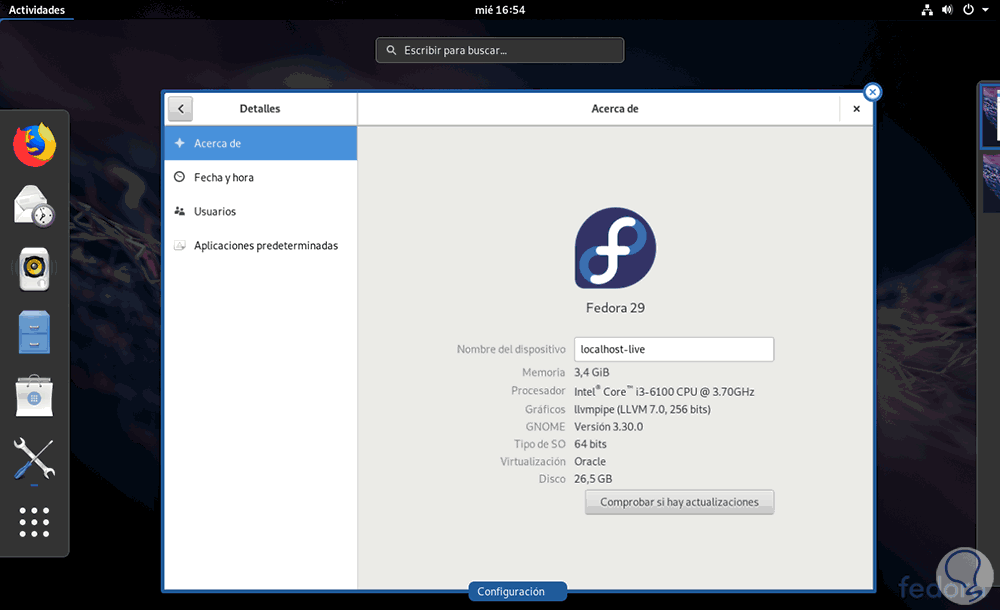Viewport: 1000px width, 610px height.
Task: Open Files cabinet icon in dock
Action: 34,332
